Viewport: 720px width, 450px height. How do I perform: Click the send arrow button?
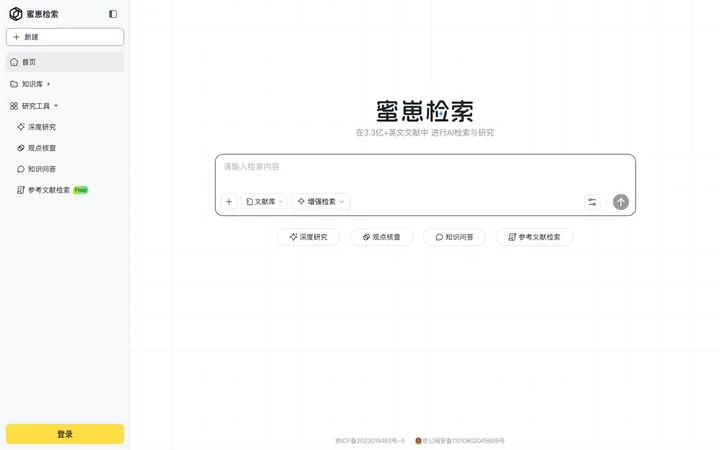pos(621,202)
